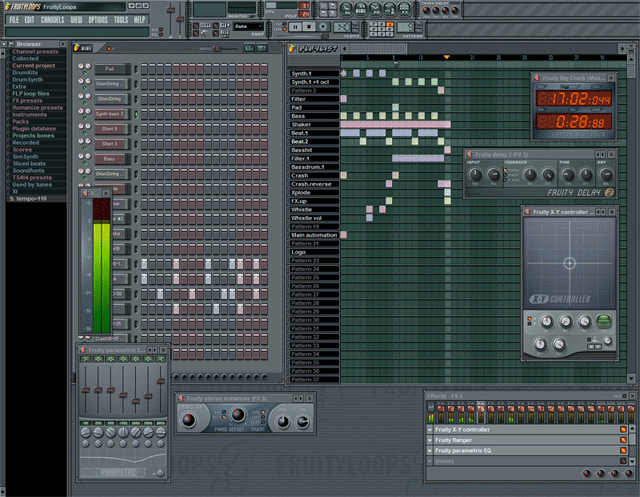Select the Master track in Effects mixer
The image size is (640, 497).
431,413
